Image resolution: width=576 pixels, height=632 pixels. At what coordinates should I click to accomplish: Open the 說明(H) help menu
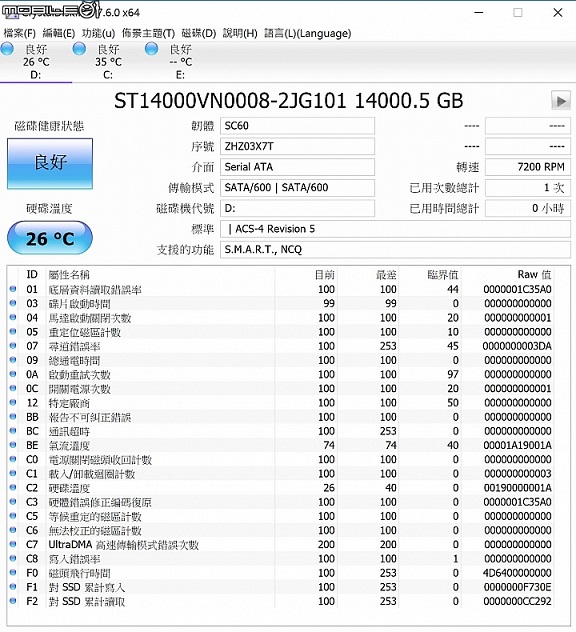pos(240,33)
